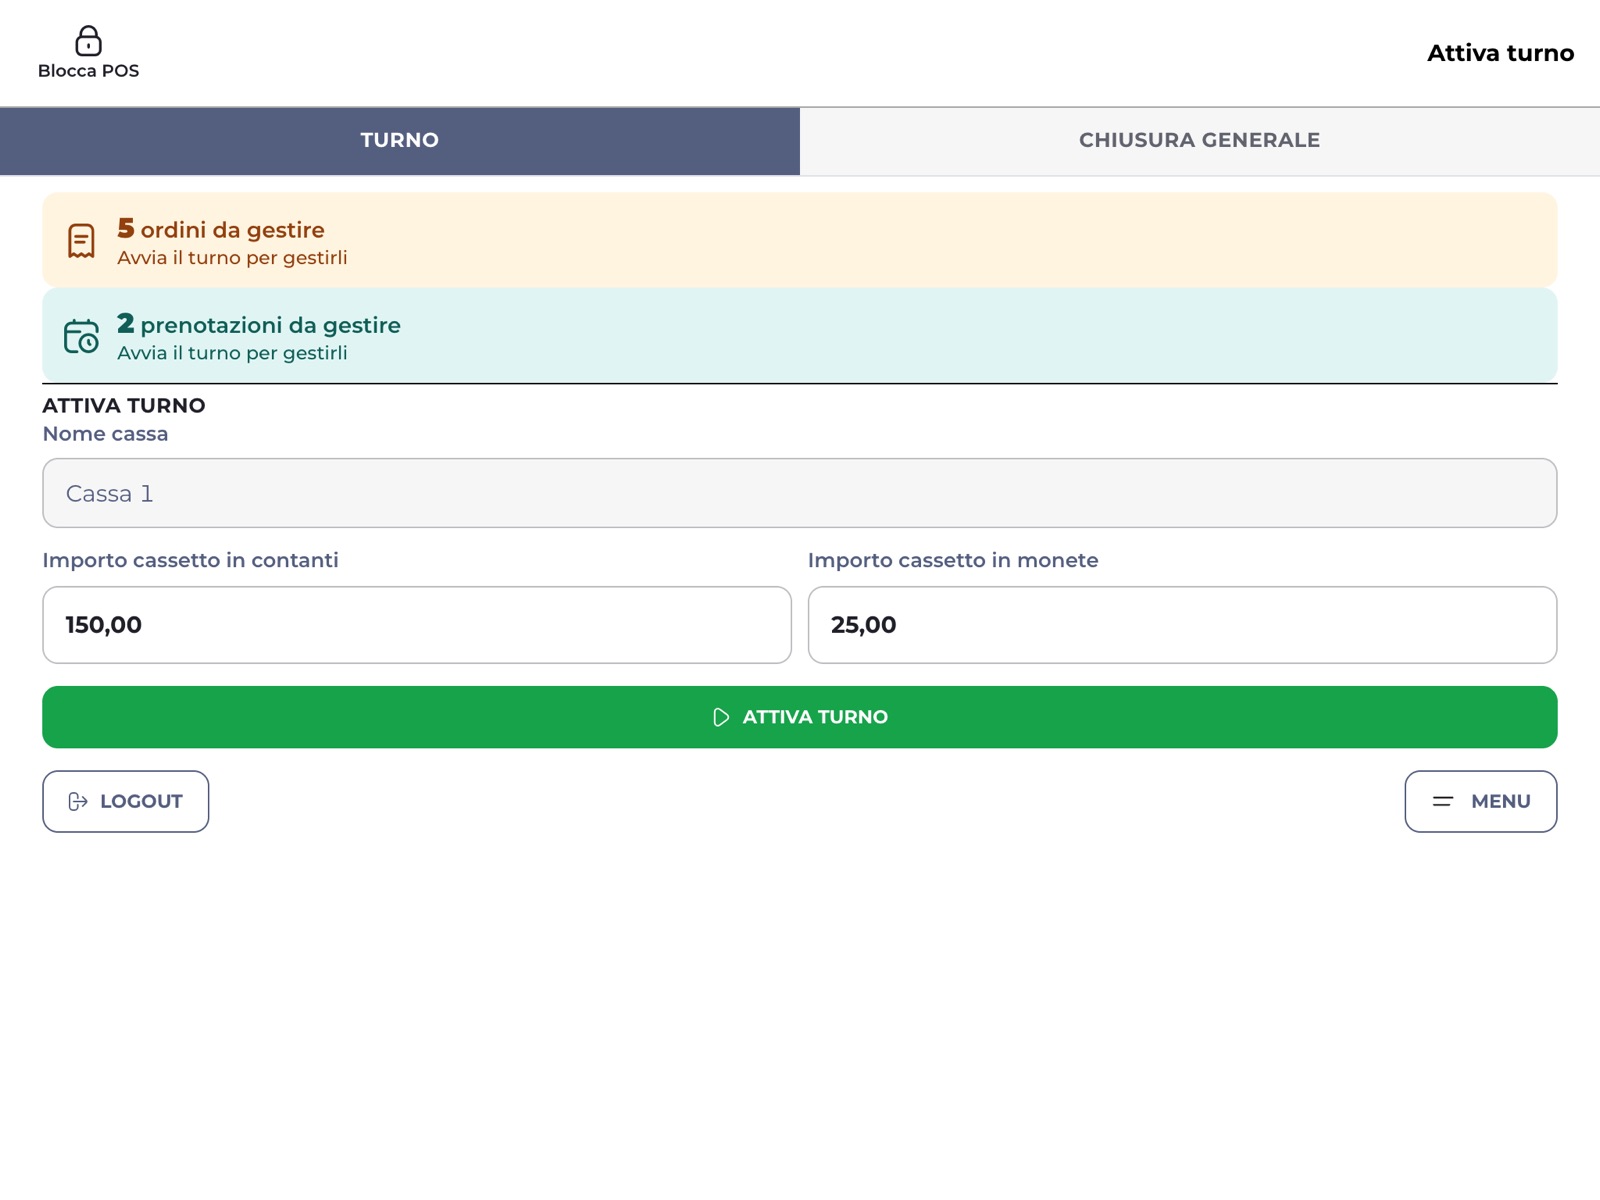Edit the coin drawer amount 25,00 field

1182,625
